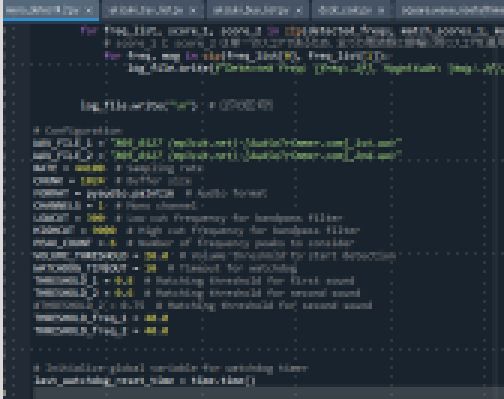The image size is (504, 399).
Task: Click the LOWCUT bandpass filter line
Action: [x=187, y=218]
